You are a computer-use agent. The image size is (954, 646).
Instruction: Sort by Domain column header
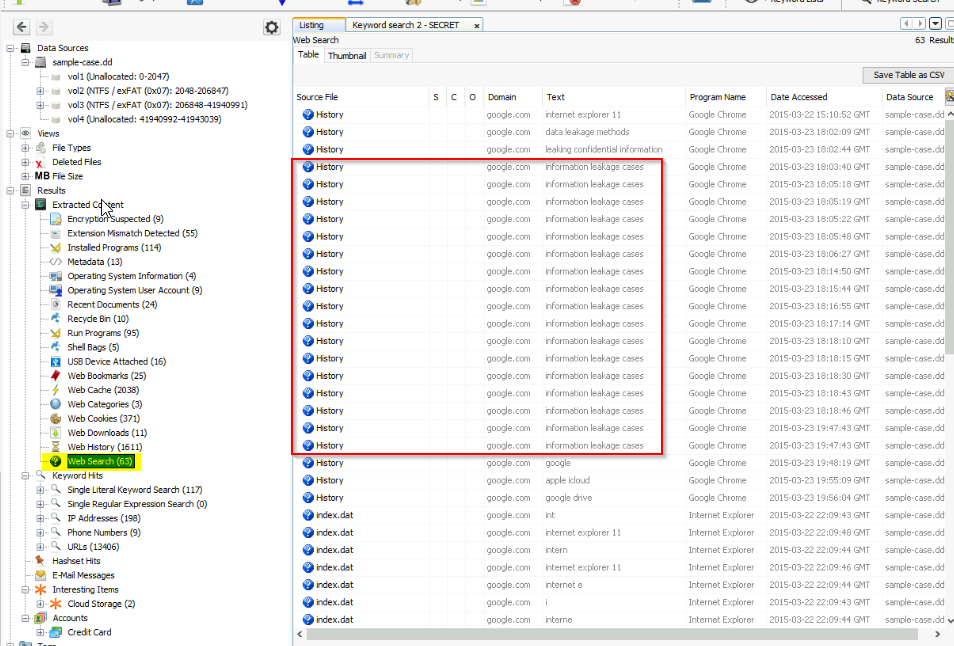point(512,97)
